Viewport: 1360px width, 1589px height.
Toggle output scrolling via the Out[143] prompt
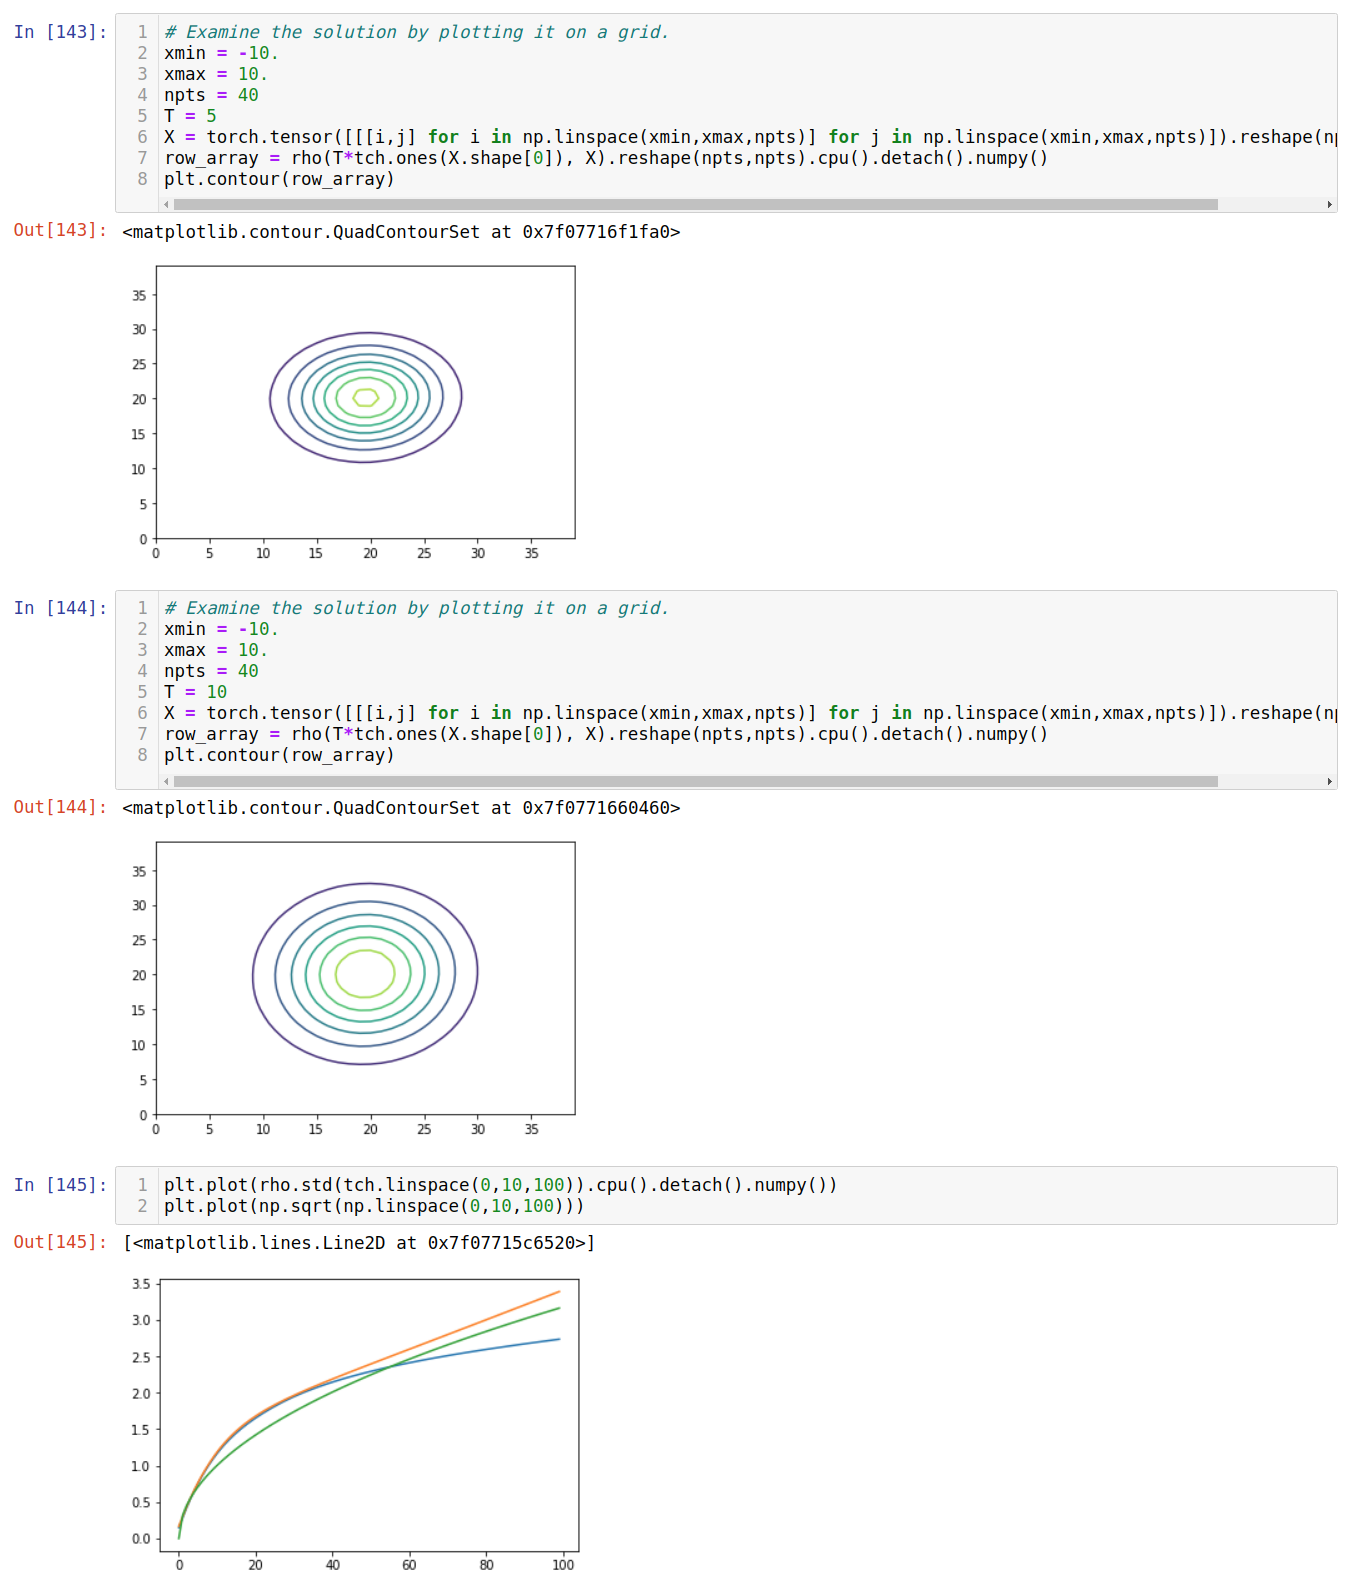click(60, 231)
